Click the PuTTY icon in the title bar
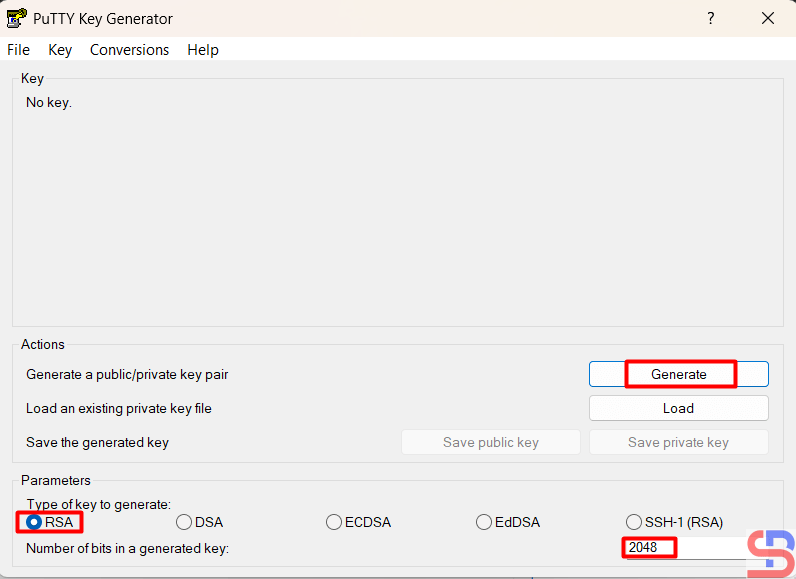 click(x=17, y=18)
